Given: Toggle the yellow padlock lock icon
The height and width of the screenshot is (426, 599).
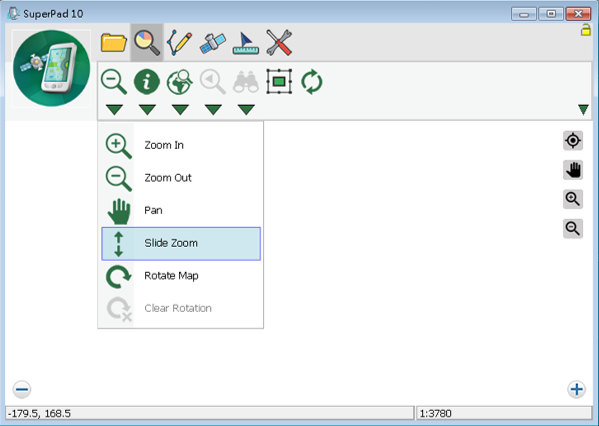Looking at the screenshot, I should point(585,30).
